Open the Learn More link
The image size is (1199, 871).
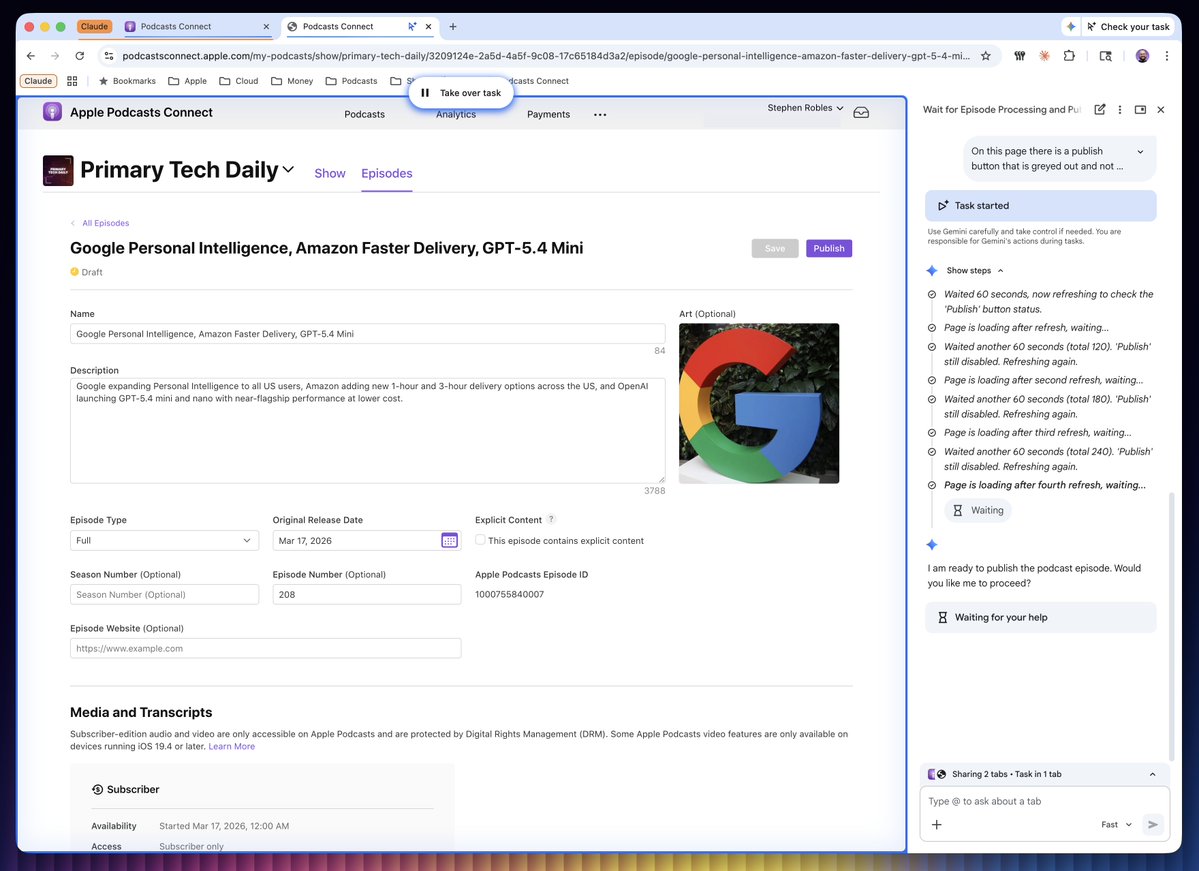(232, 746)
